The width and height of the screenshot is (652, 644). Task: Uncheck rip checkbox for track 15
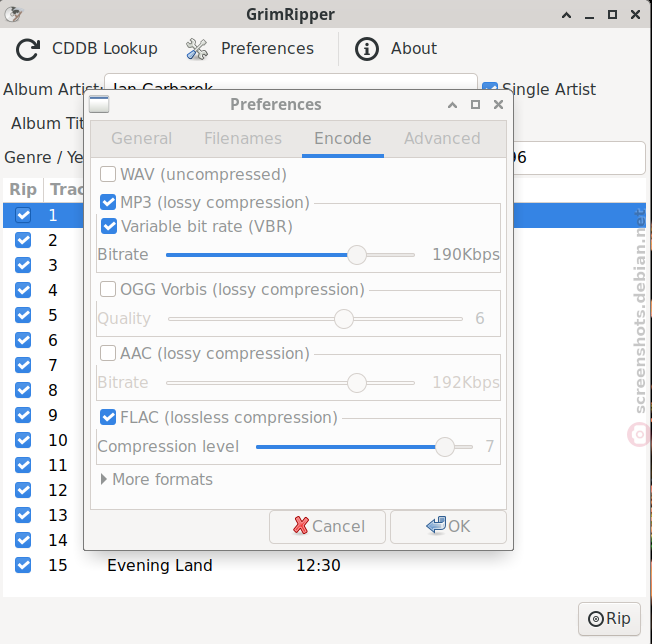click(x=23, y=565)
